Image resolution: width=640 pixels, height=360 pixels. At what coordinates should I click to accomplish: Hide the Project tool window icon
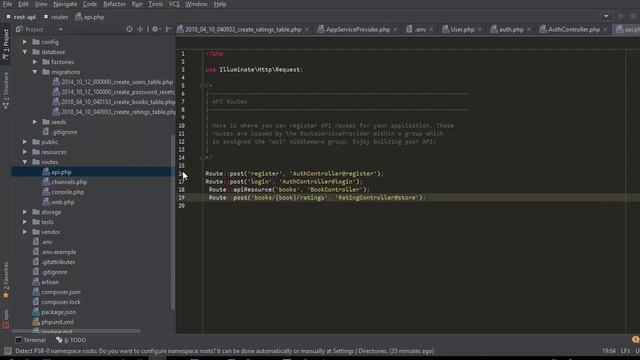click(168, 29)
